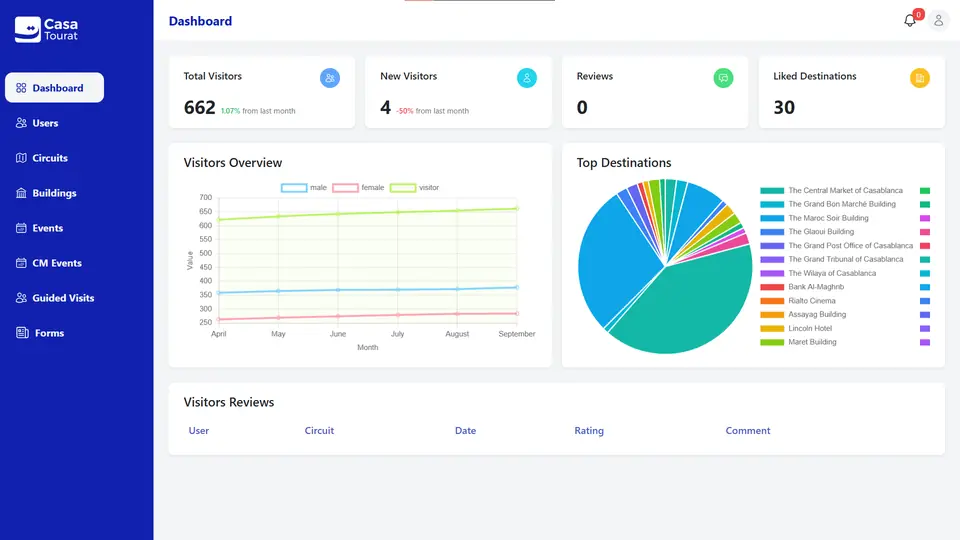This screenshot has width=960, height=540.
Task: Click the Guided Visits people icon
Action: (21, 298)
